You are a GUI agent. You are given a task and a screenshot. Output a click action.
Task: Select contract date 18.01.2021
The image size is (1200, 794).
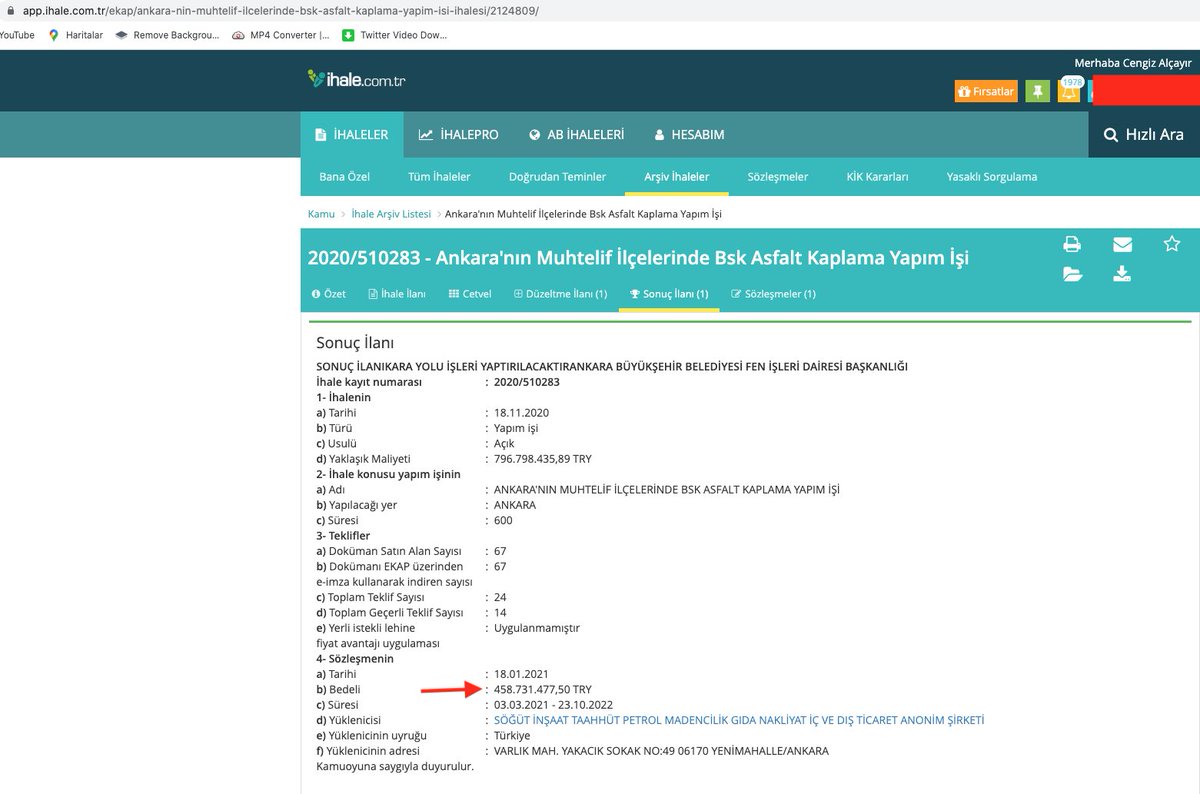[x=521, y=674]
